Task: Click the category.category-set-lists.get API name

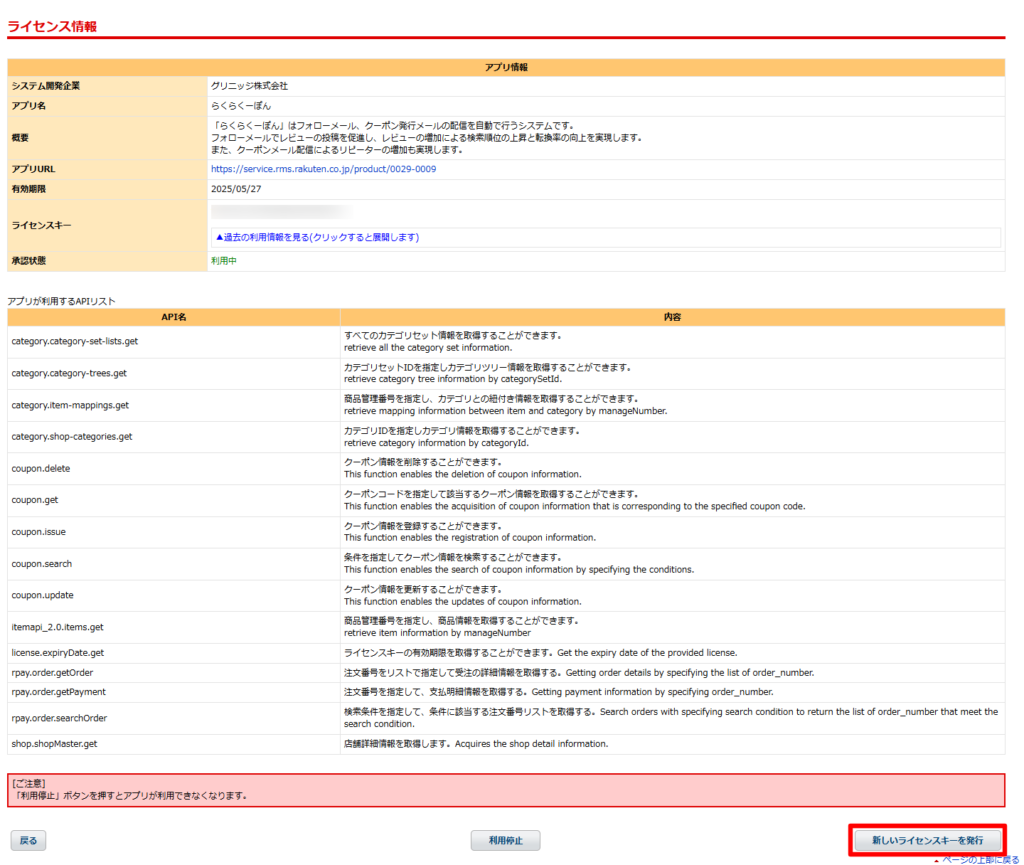Action: [74, 341]
